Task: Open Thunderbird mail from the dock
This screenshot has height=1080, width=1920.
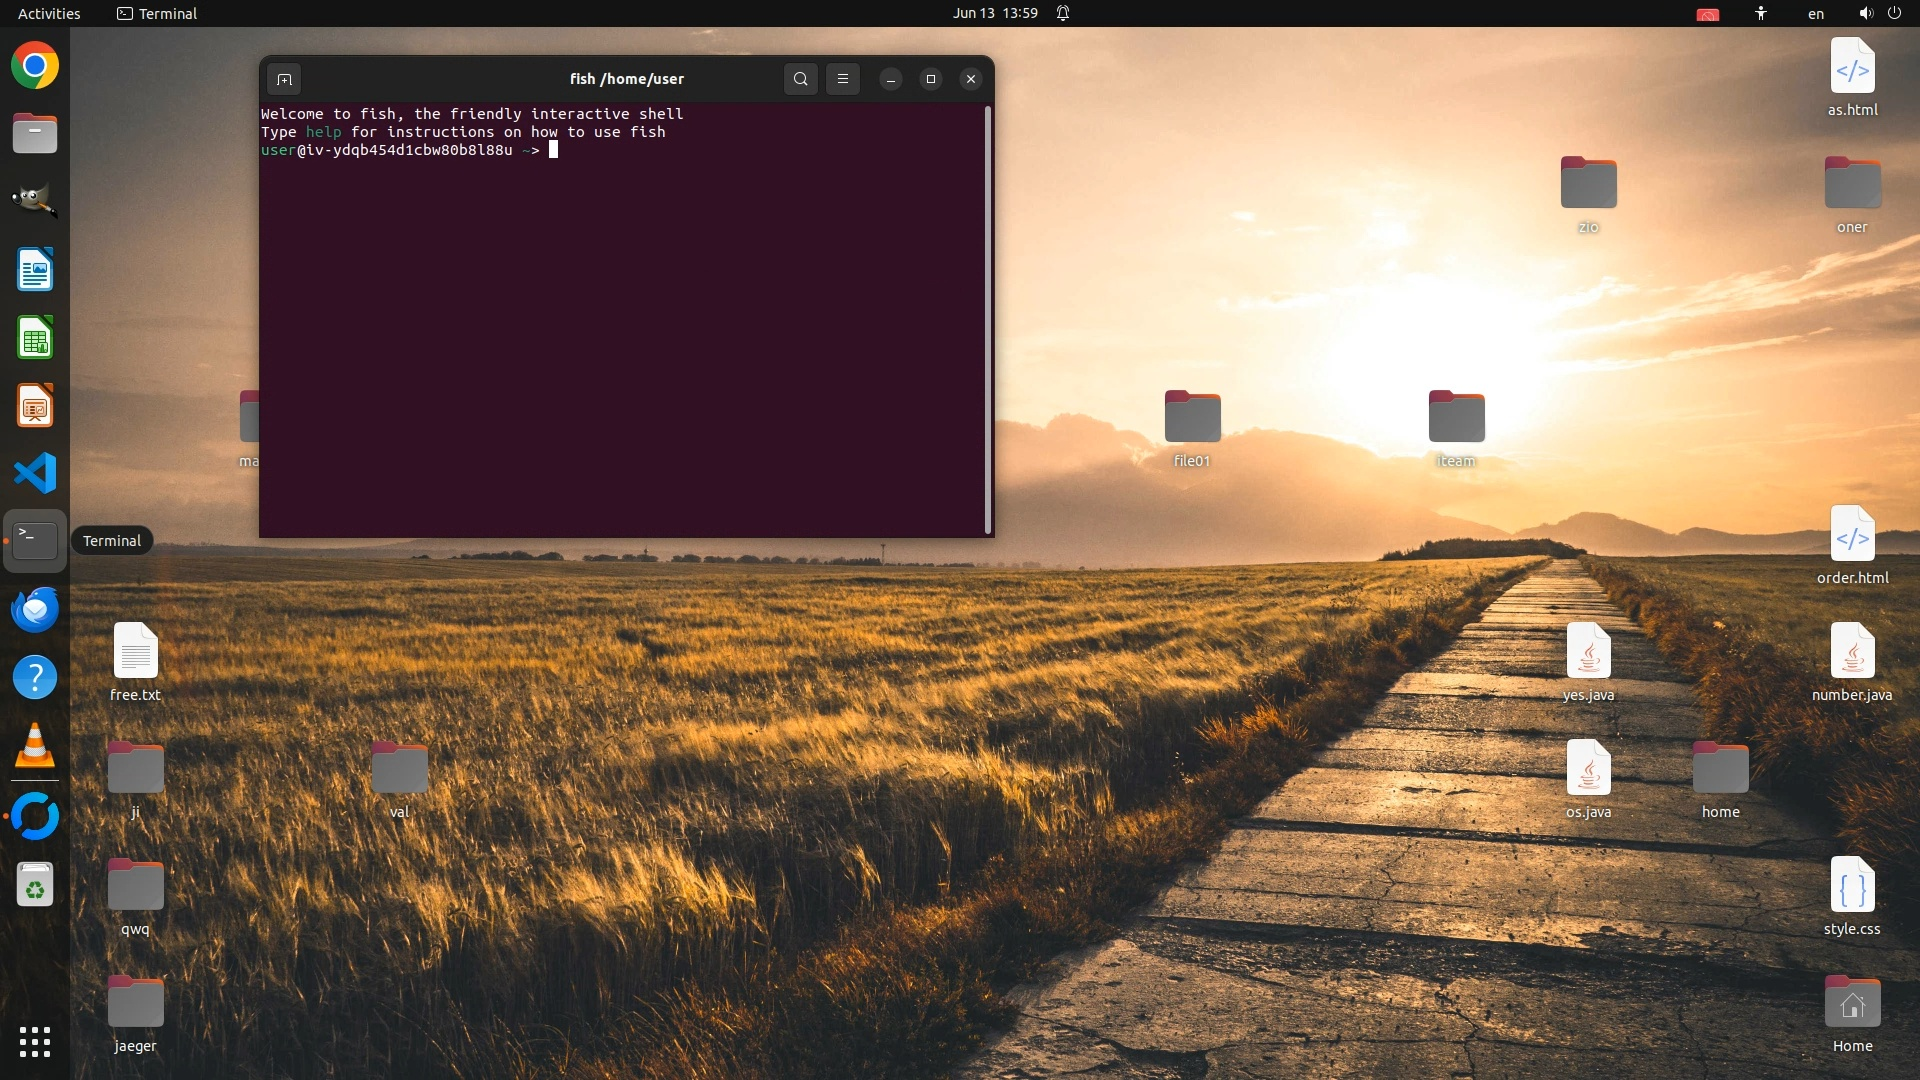Action: pyautogui.click(x=35, y=609)
